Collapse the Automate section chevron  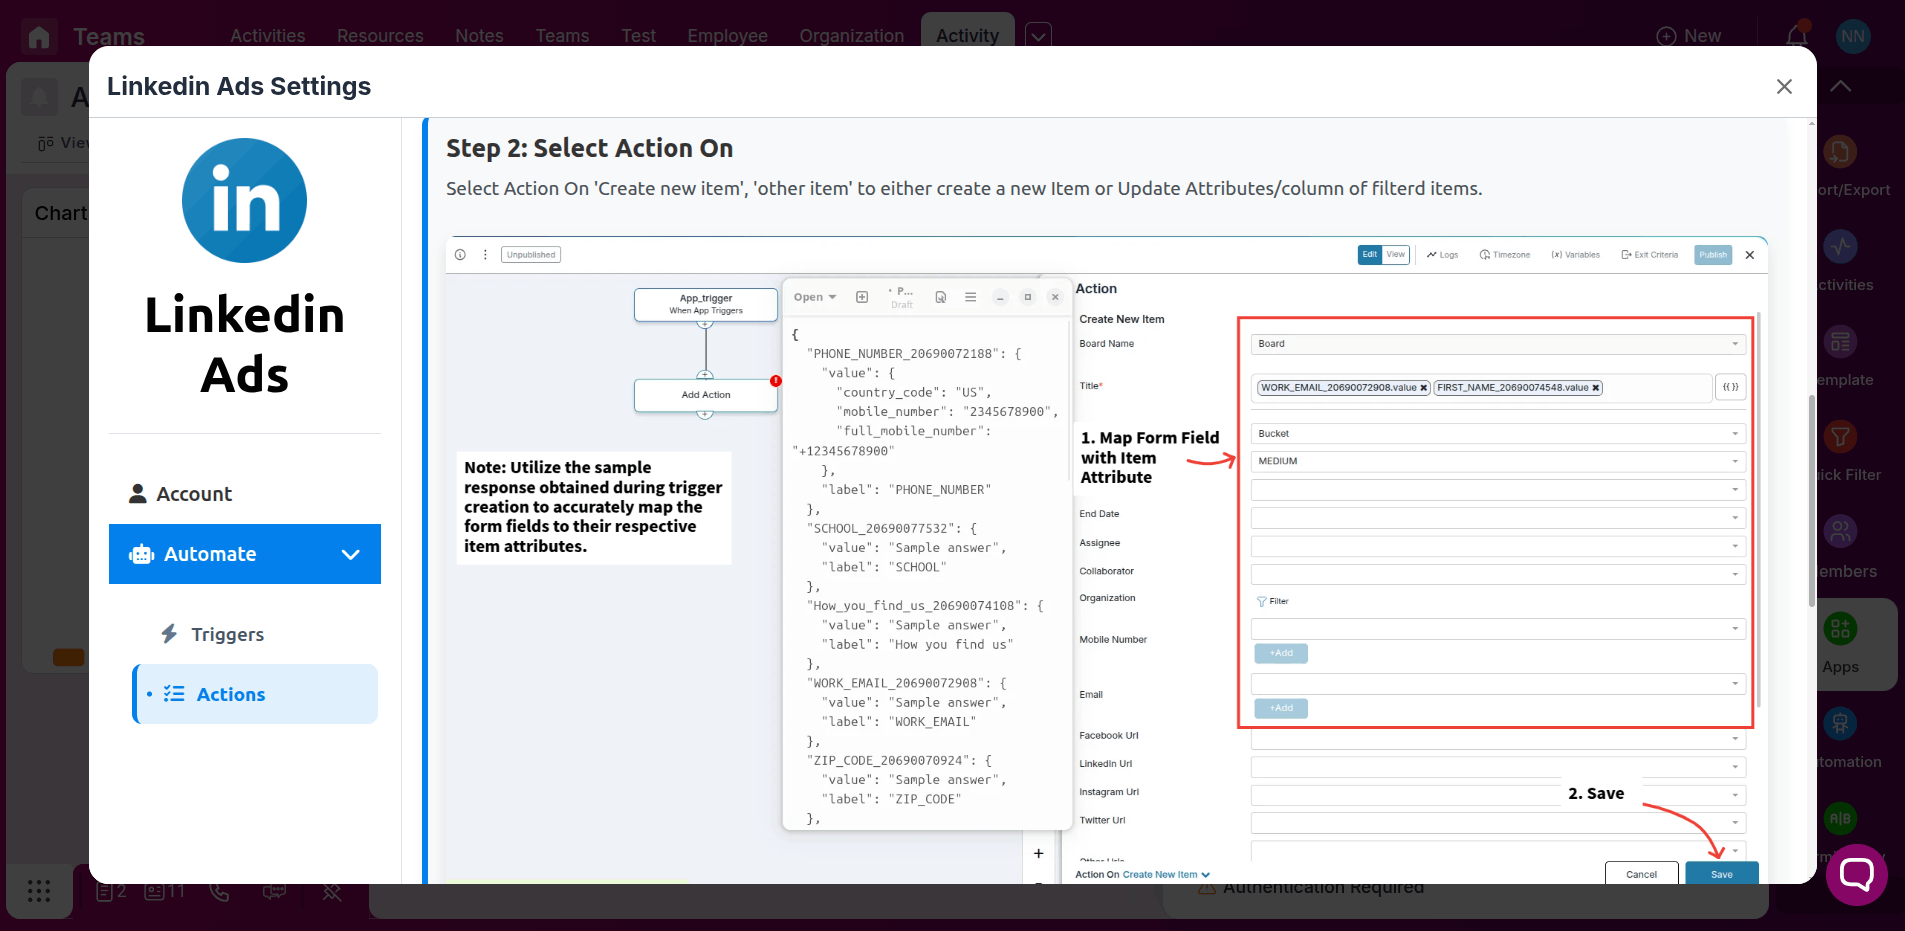click(x=350, y=554)
